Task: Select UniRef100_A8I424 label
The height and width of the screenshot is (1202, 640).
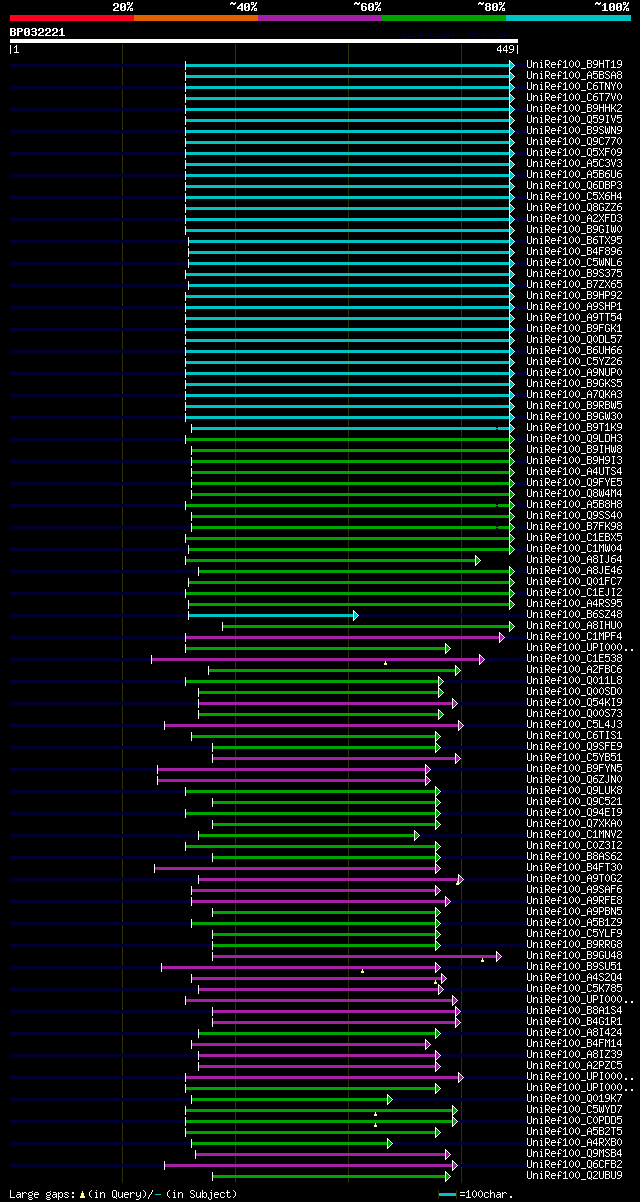Action: pos(574,1032)
